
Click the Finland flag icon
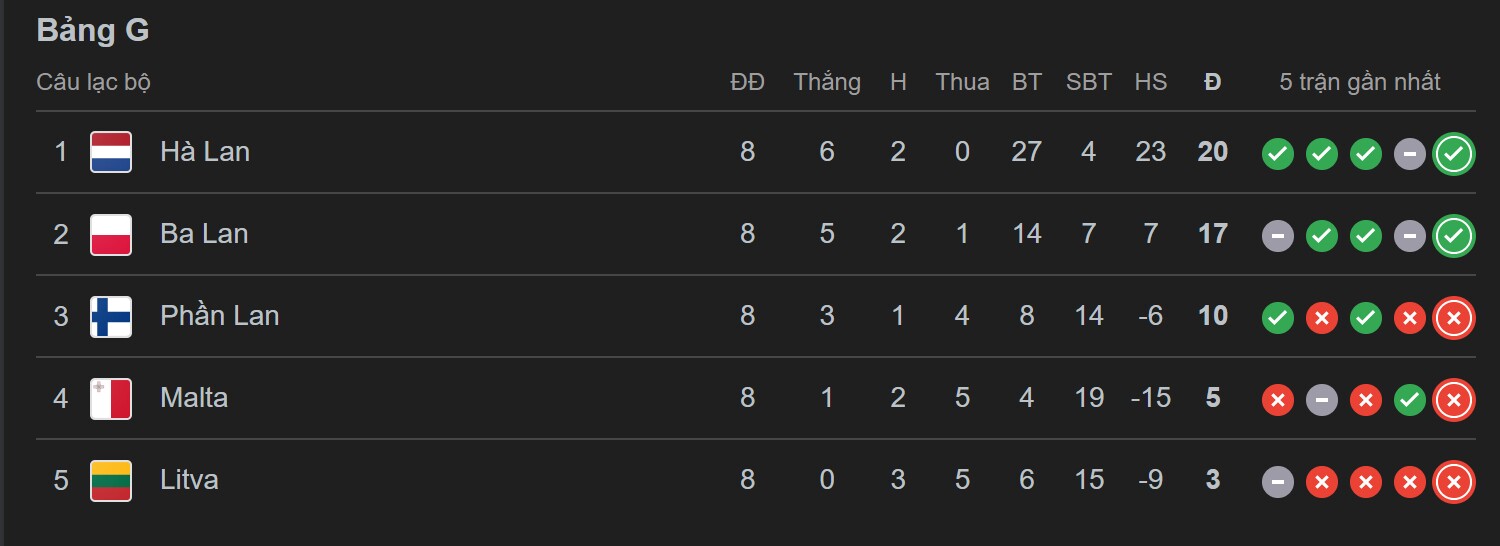coord(111,316)
